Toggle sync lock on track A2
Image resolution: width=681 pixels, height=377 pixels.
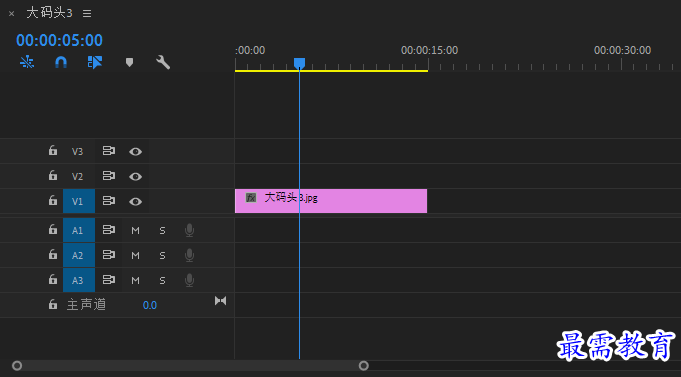[109, 255]
